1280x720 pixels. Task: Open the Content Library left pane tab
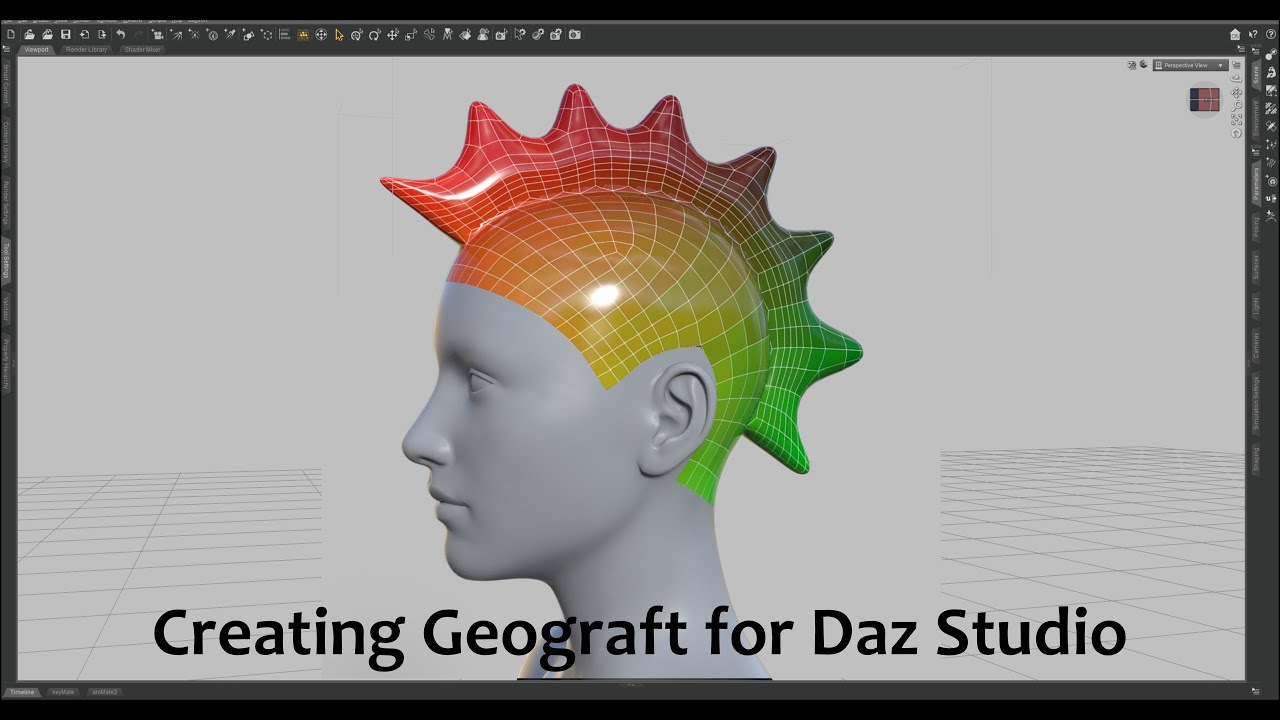point(6,140)
